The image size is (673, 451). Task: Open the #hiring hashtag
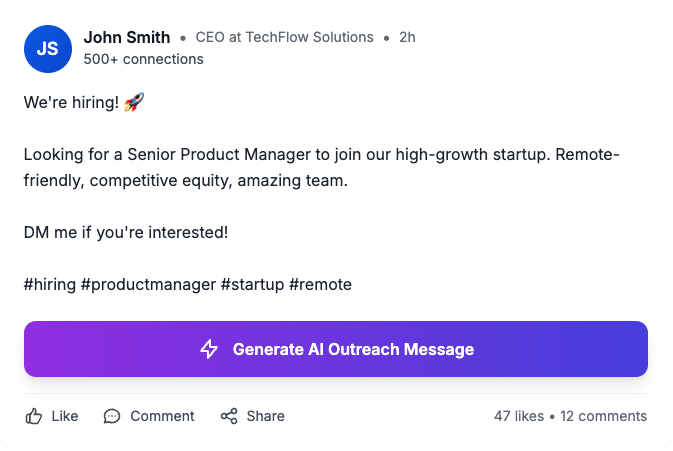pos(50,285)
